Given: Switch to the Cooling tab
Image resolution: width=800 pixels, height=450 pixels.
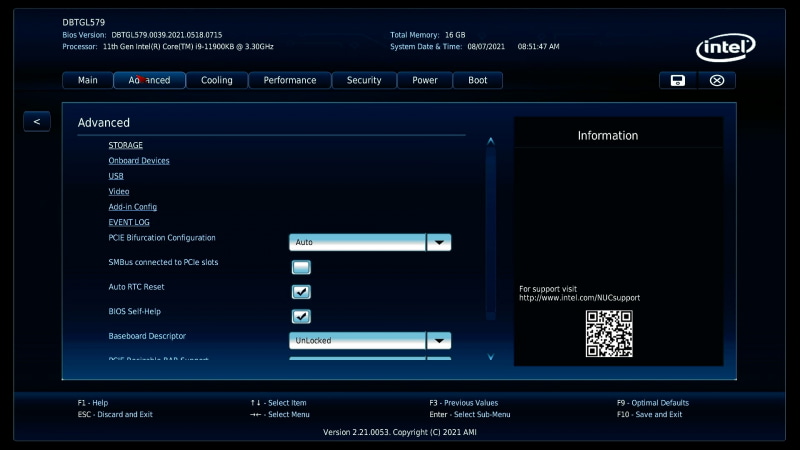Looking at the screenshot, I should point(217,80).
